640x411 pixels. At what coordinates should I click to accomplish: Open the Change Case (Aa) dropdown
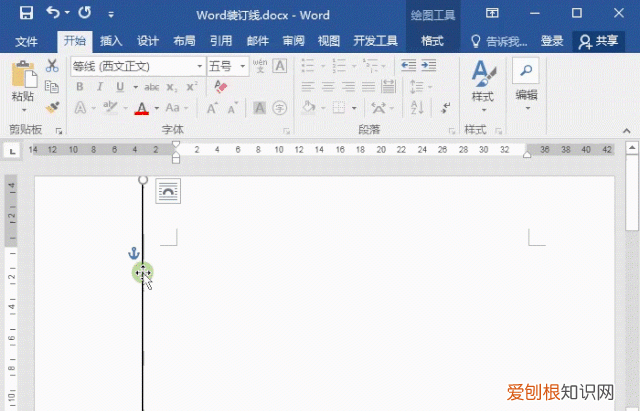177,108
